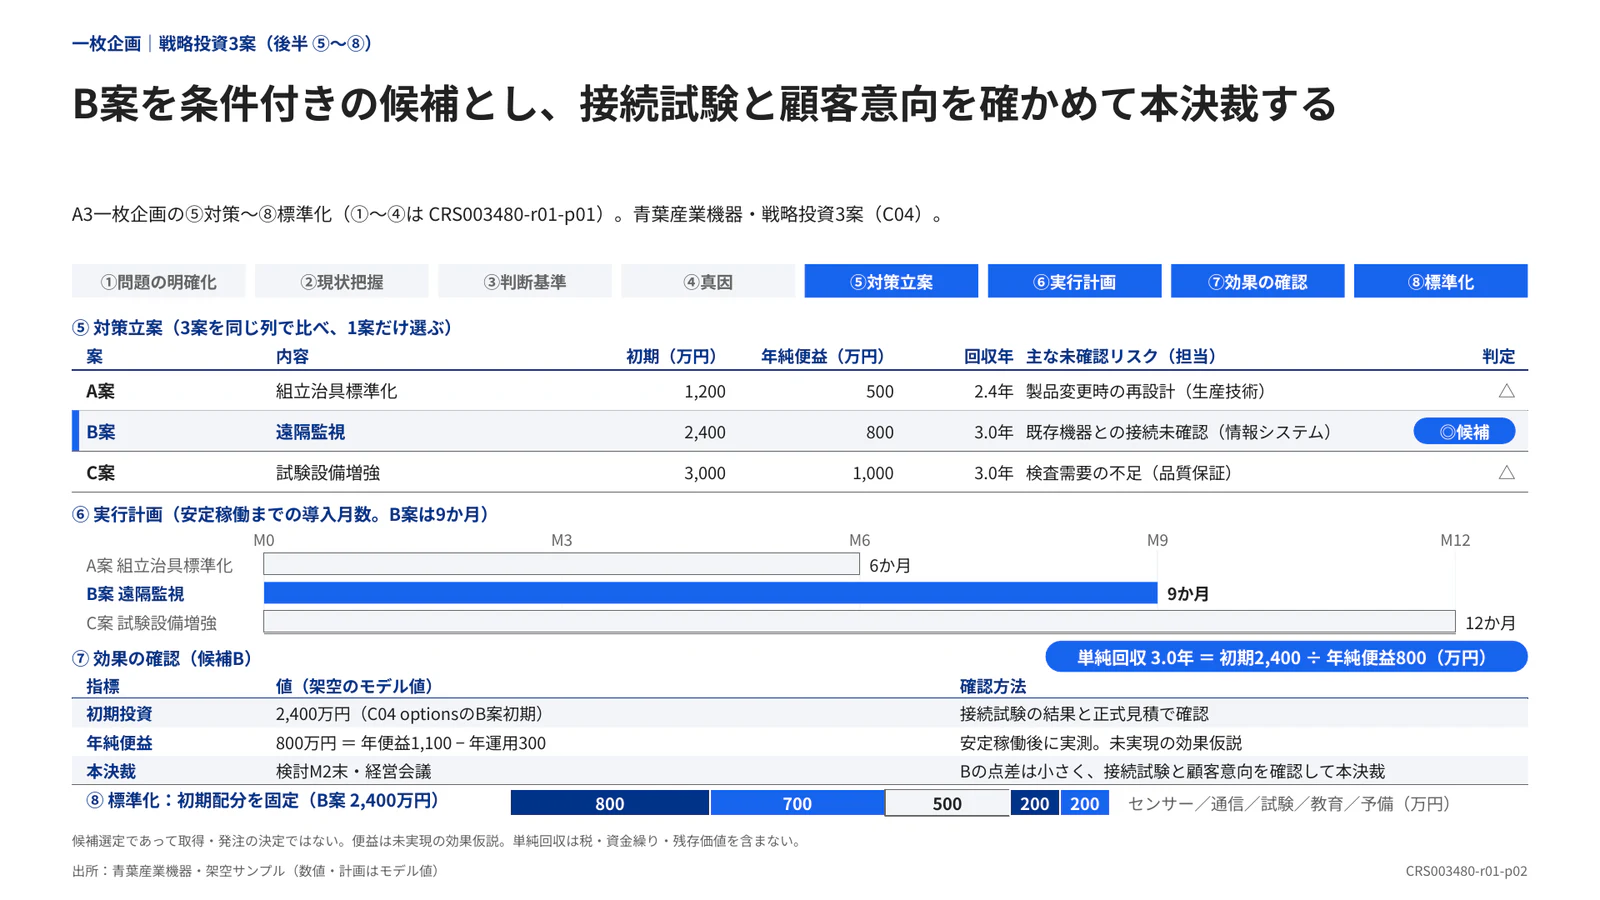Click the 単純回収 3.0年 formula pill
Image resolution: width=1600 pixels, height=900 pixels.
1286,657
